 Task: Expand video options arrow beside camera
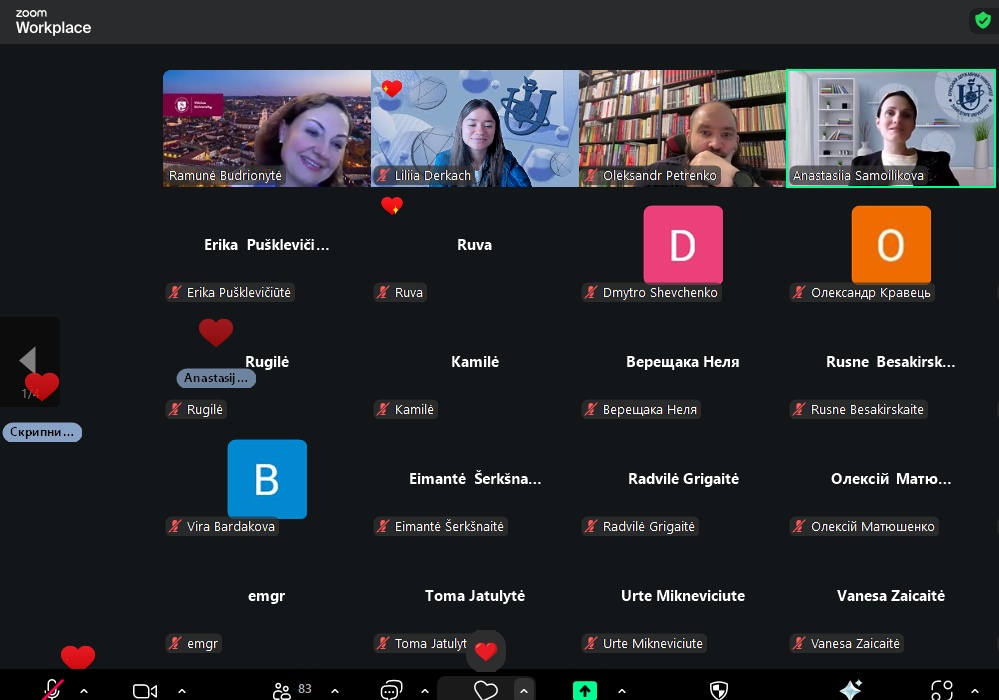pyautogui.click(x=181, y=690)
